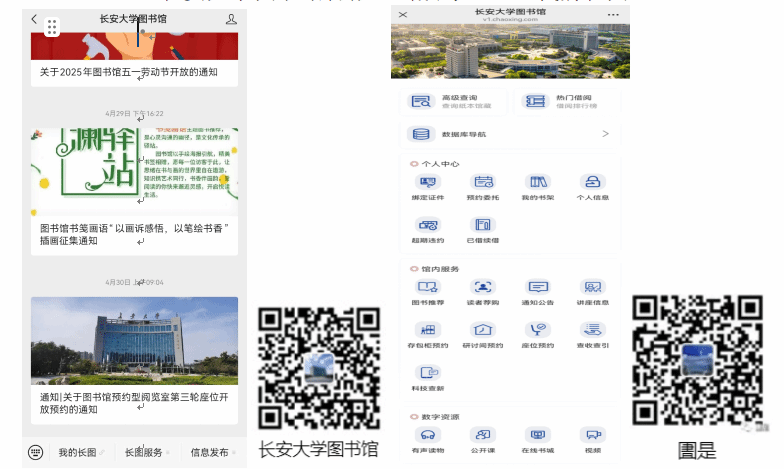Open the 长图服务 bottom menu
The width and height of the screenshot is (784, 469).
point(144,452)
